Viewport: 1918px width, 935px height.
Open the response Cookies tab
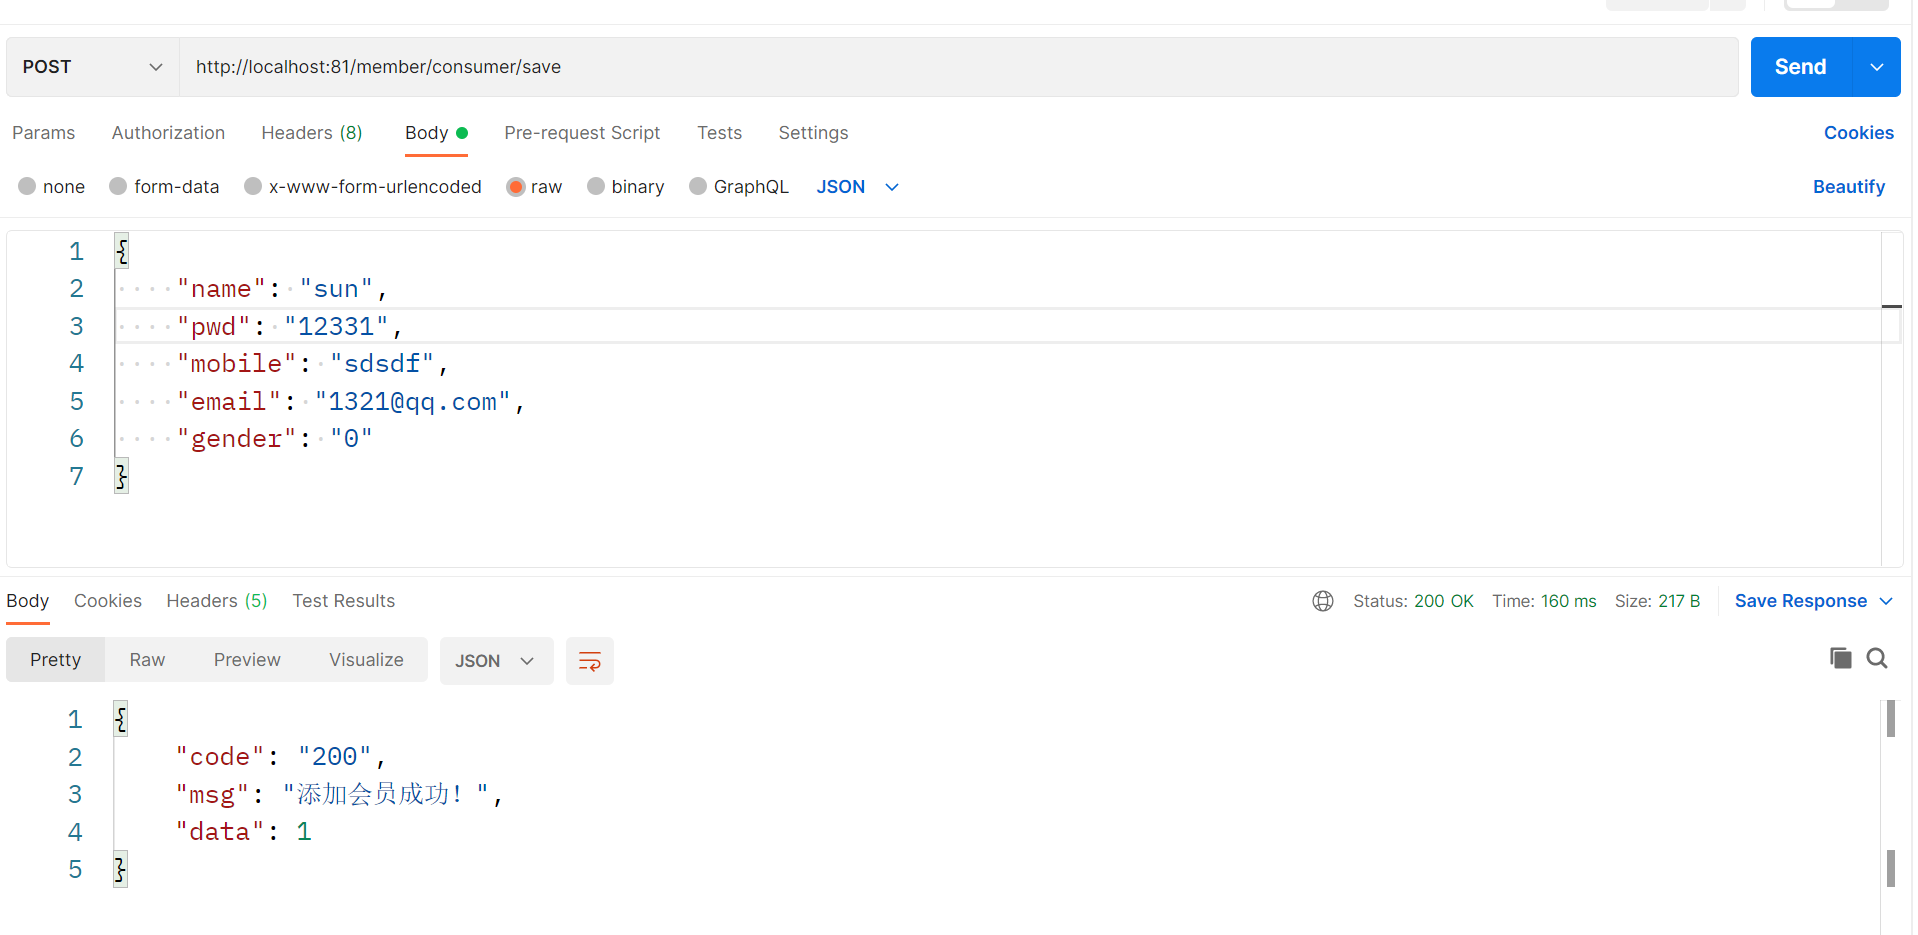pyautogui.click(x=108, y=601)
